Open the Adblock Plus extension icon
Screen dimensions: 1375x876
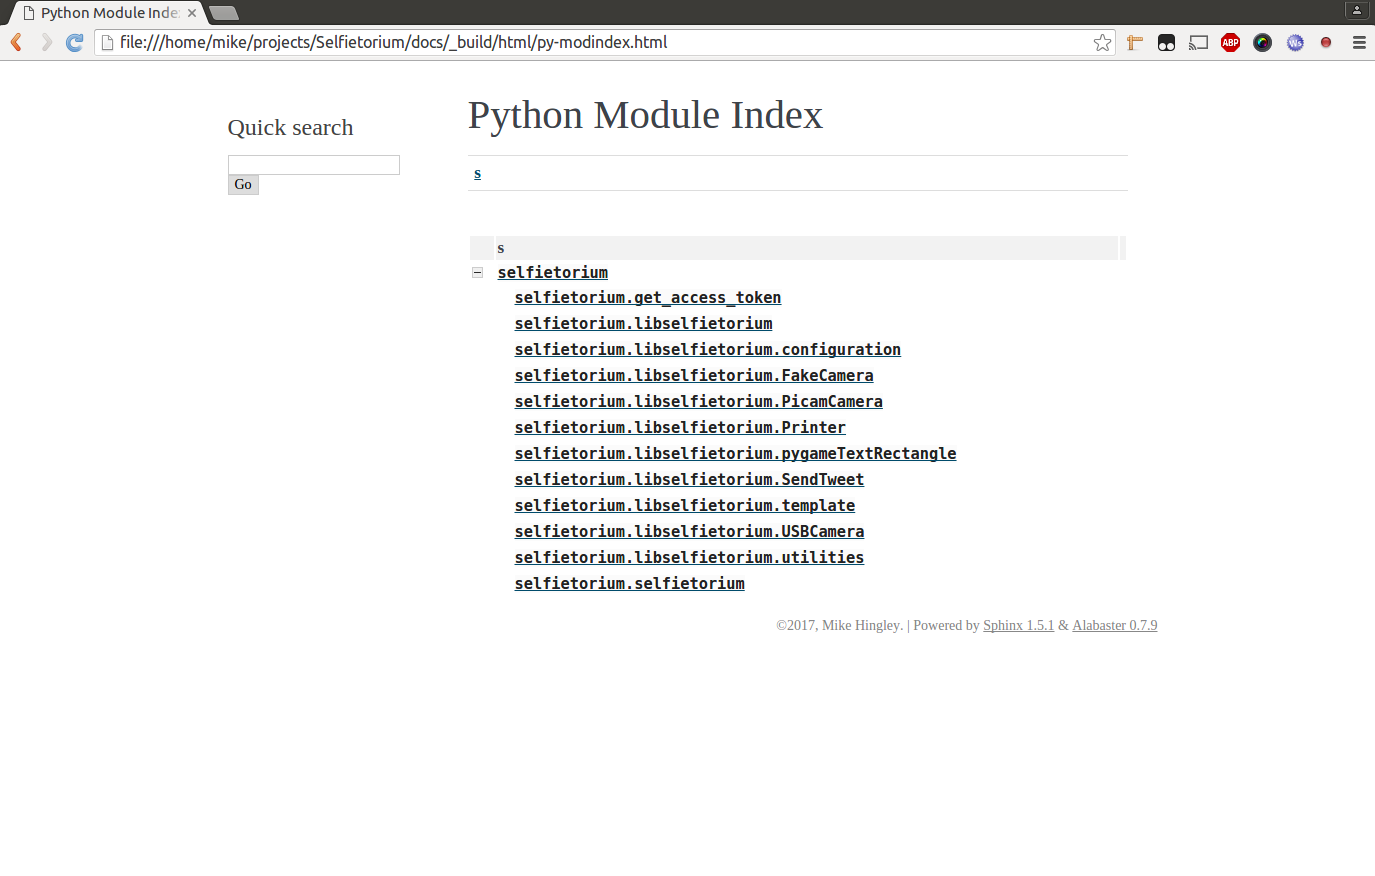pos(1230,42)
